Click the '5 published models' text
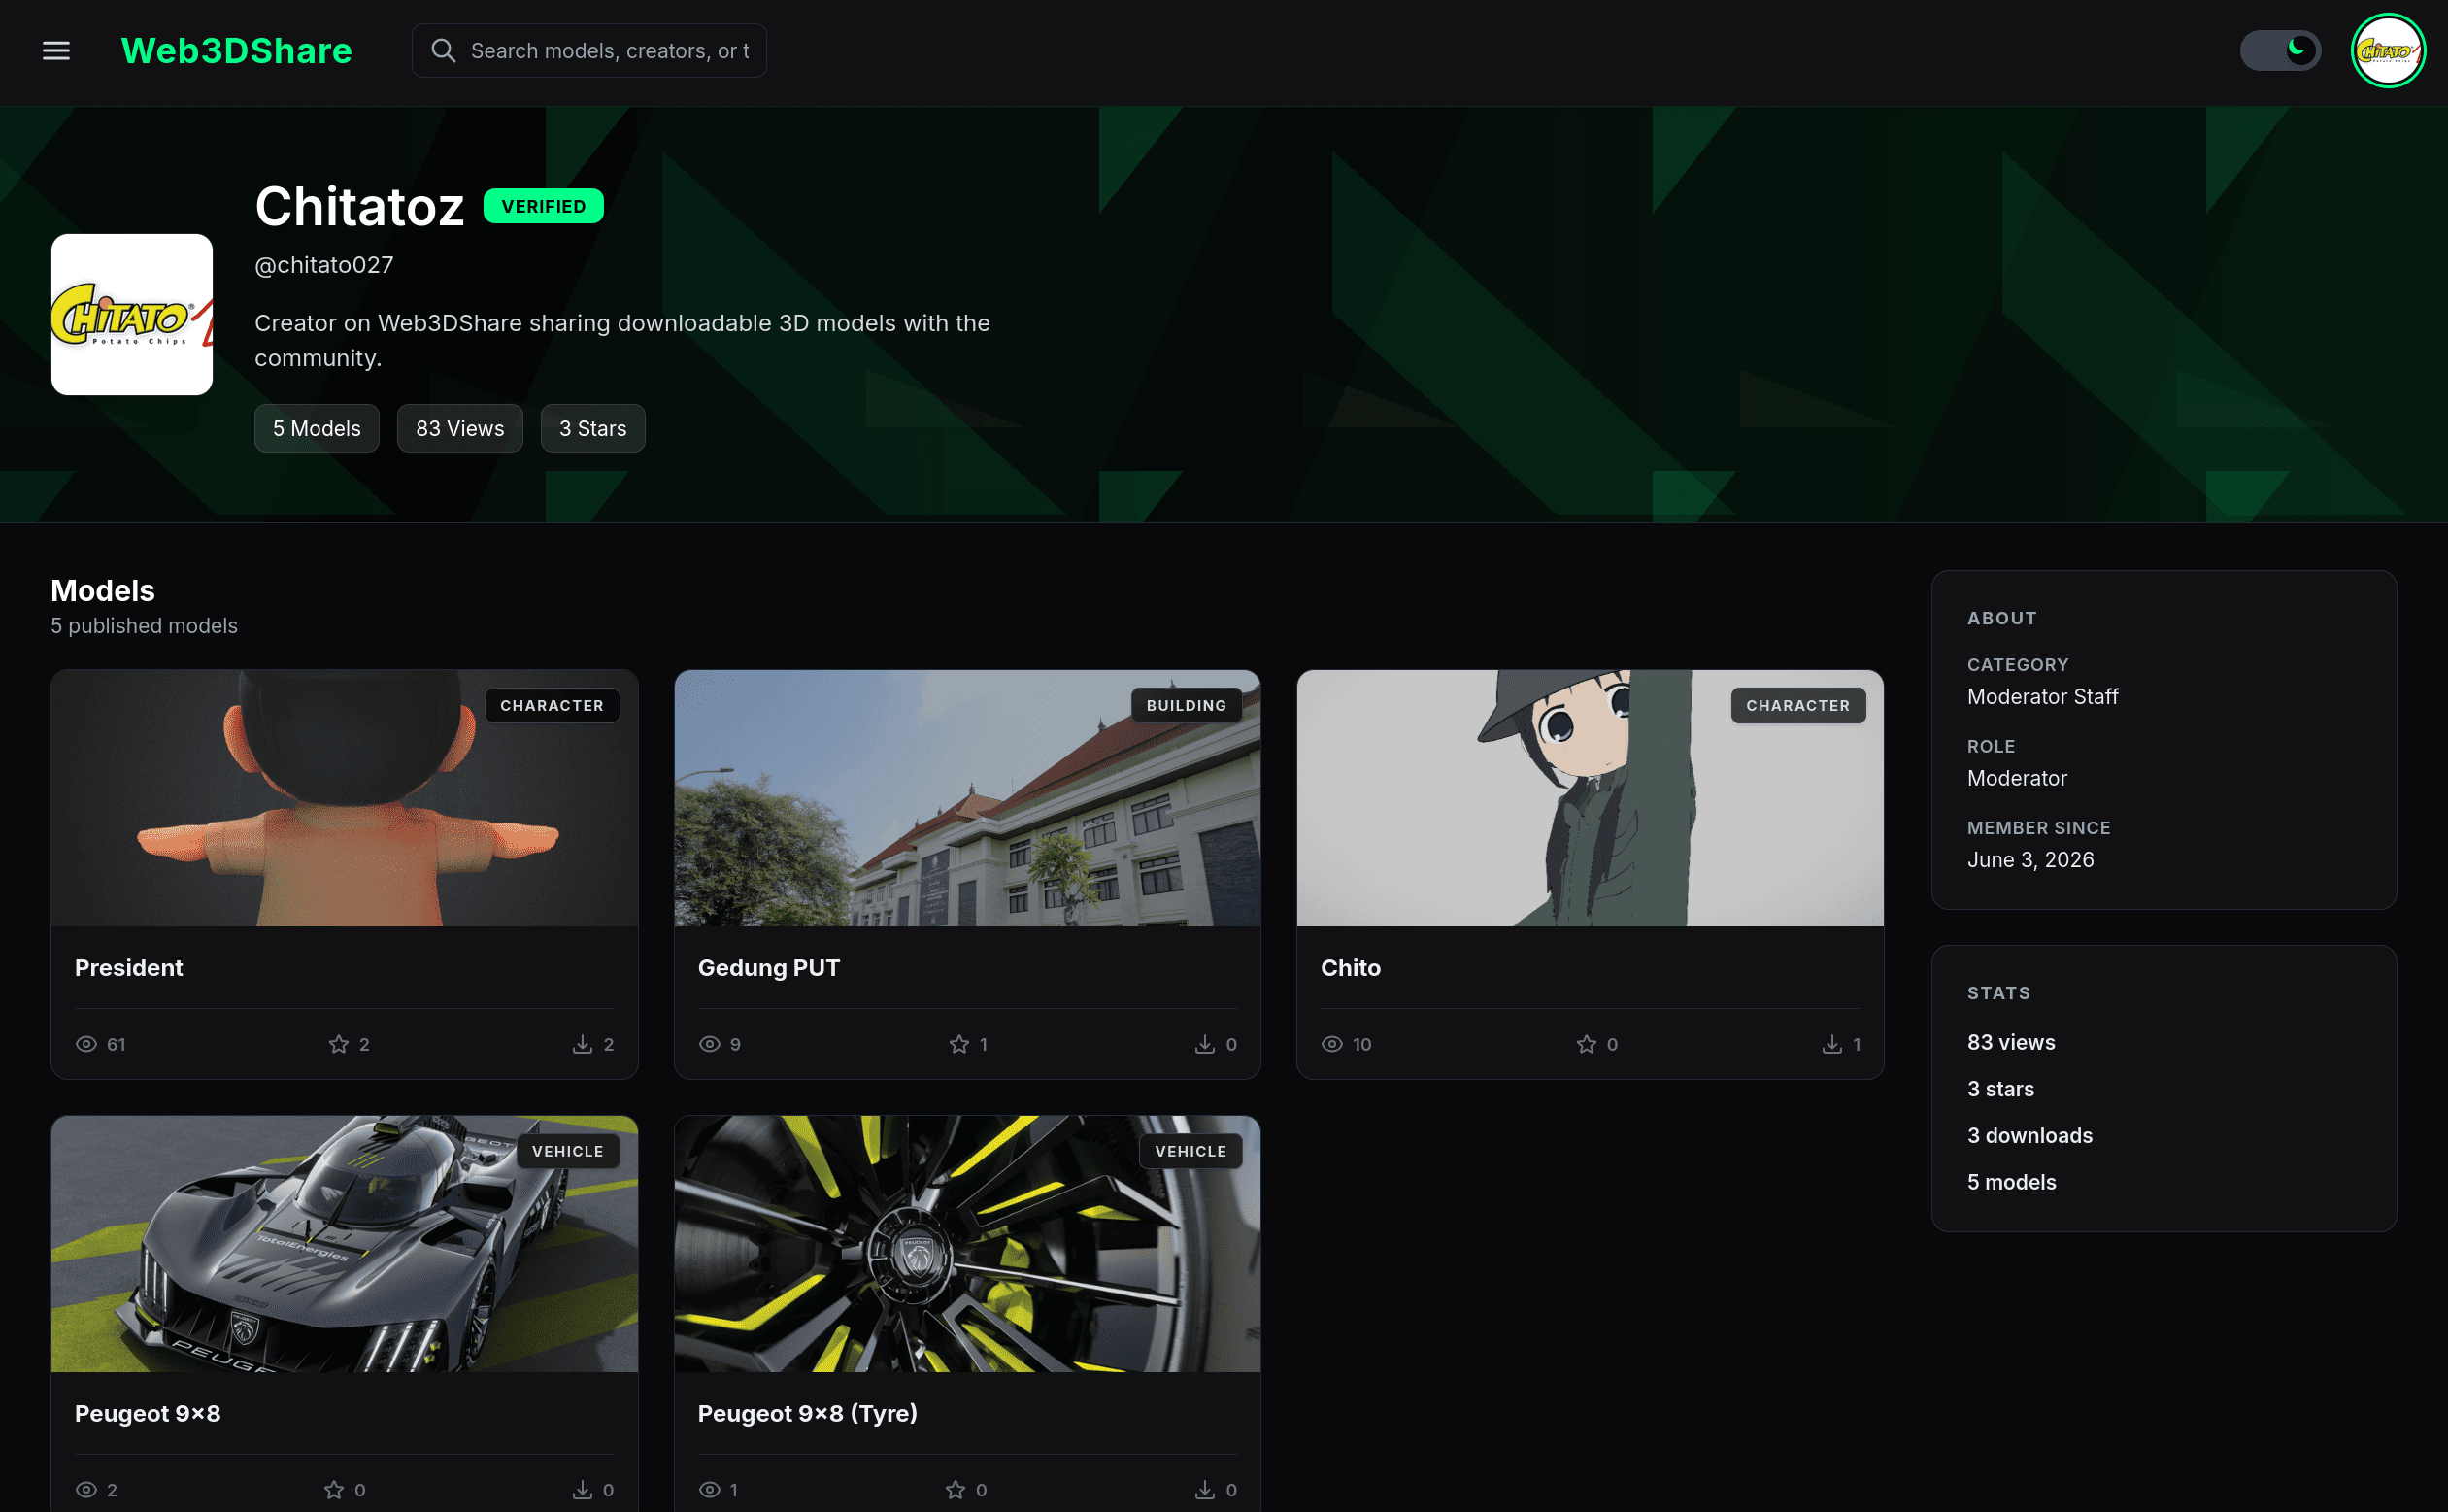This screenshot has width=2448, height=1512. tap(144, 626)
